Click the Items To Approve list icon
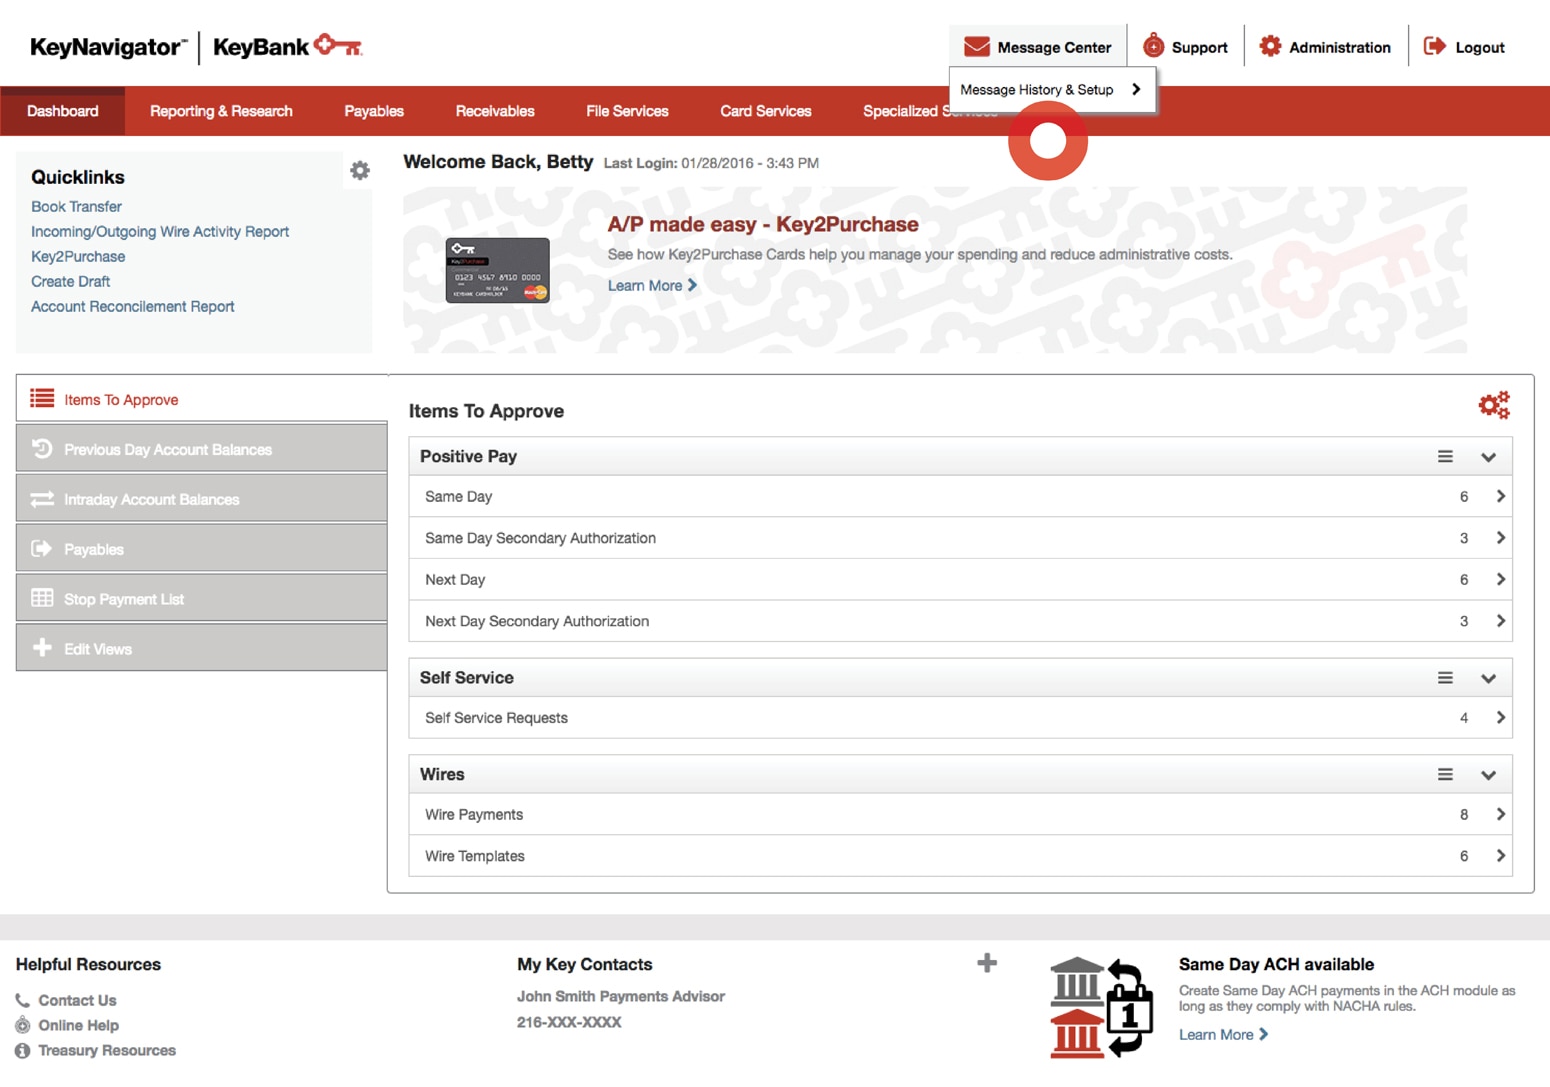This screenshot has width=1550, height=1087. pos(42,399)
